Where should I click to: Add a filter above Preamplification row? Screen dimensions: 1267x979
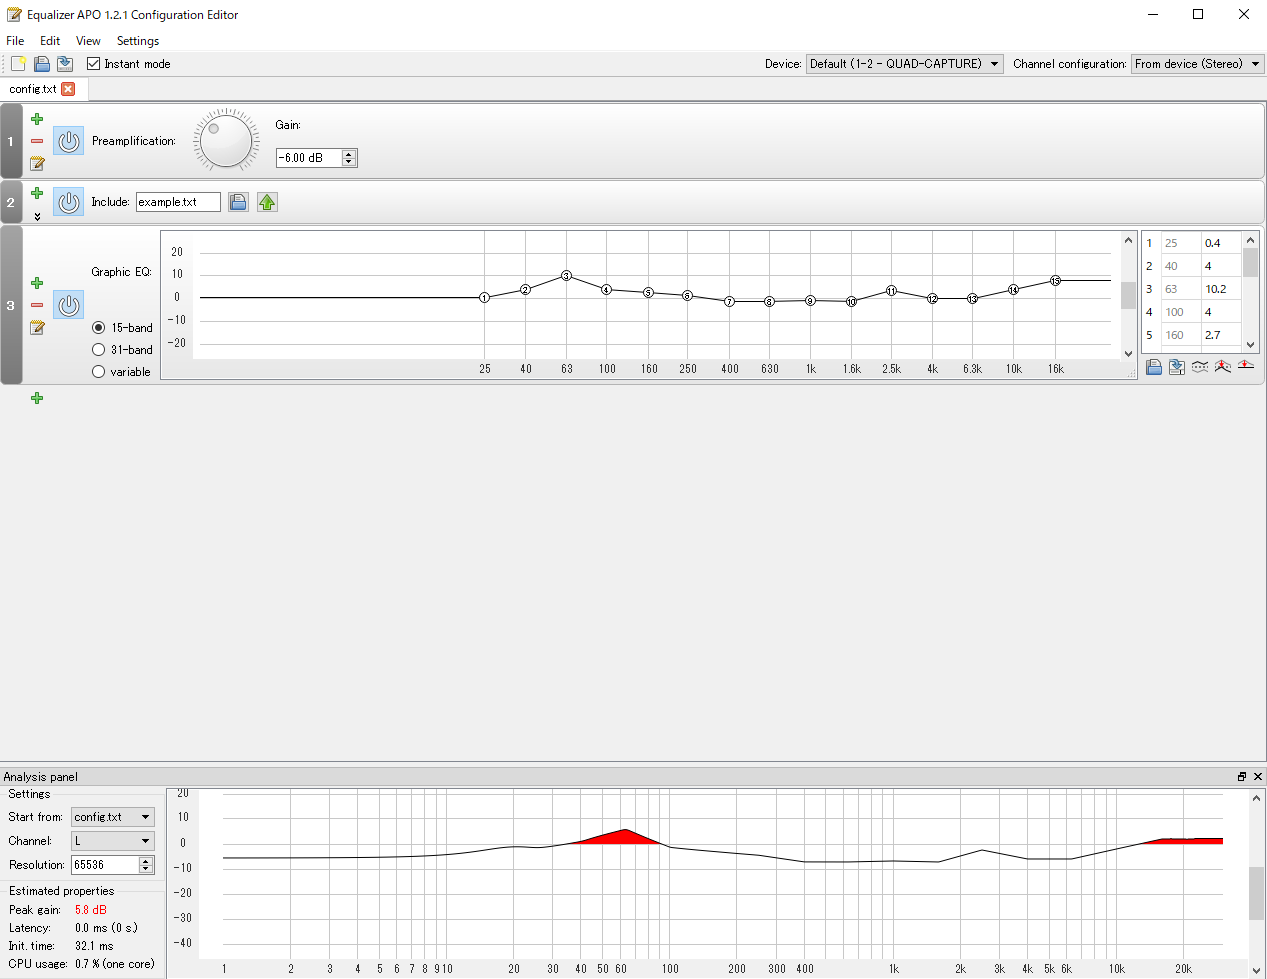[37, 119]
